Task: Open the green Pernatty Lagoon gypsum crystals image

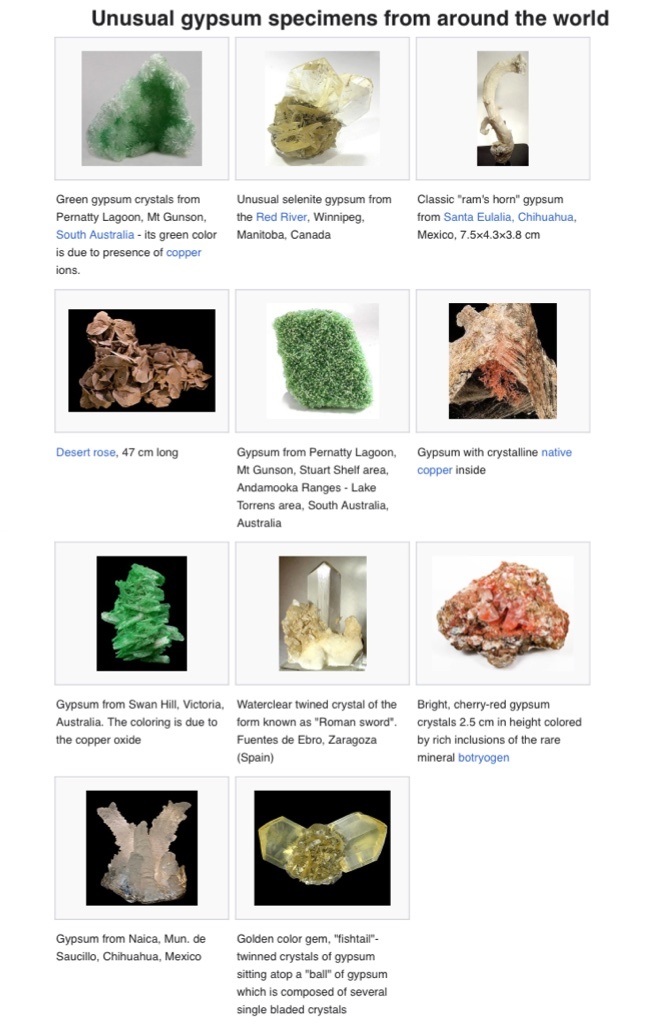Action: pyautogui.click(x=142, y=108)
